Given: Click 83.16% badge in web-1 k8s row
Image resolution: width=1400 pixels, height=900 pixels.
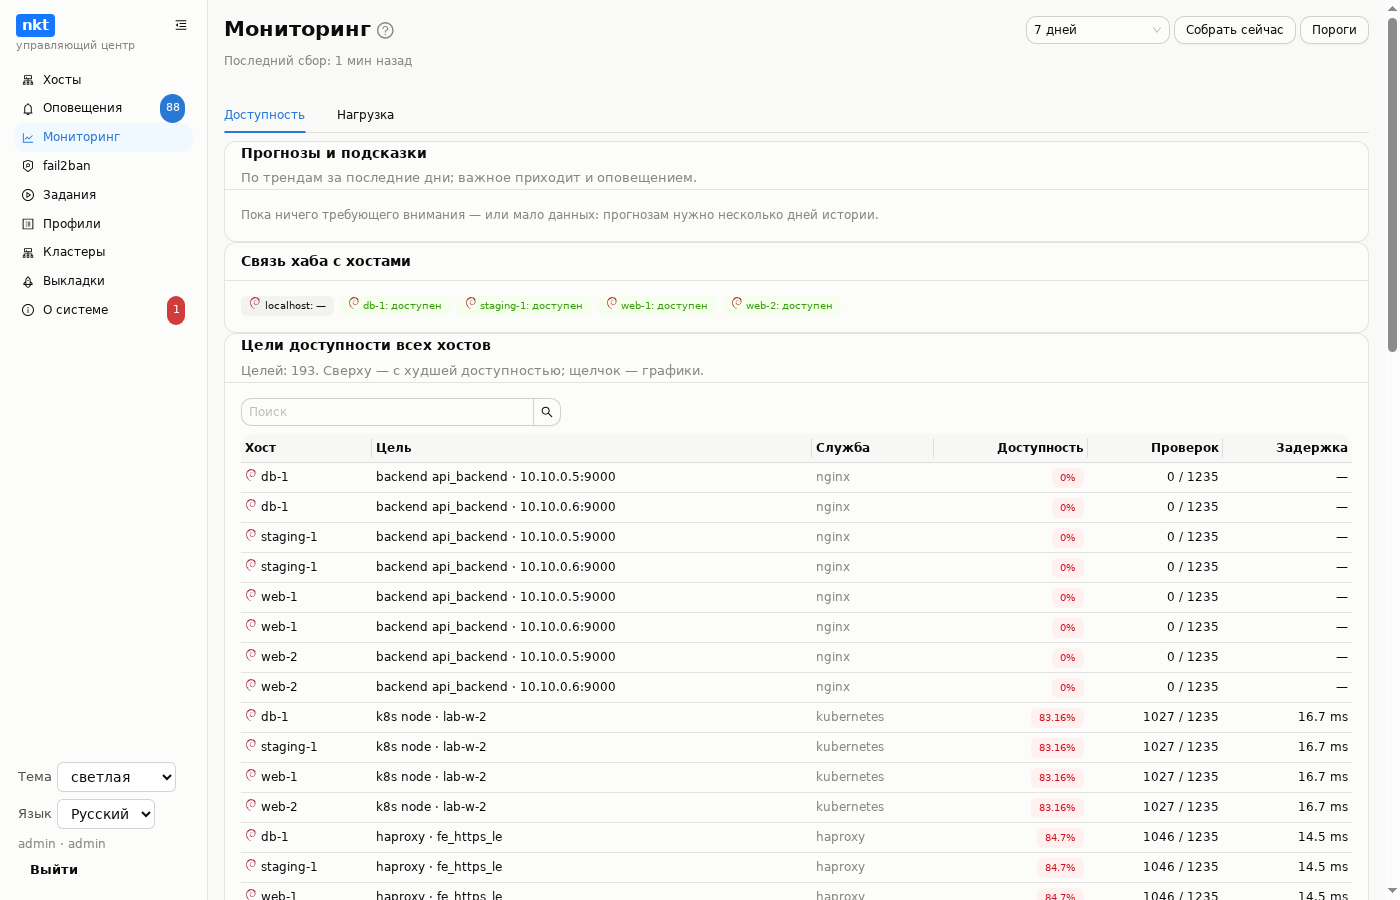Looking at the screenshot, I should click(1057, 778).
